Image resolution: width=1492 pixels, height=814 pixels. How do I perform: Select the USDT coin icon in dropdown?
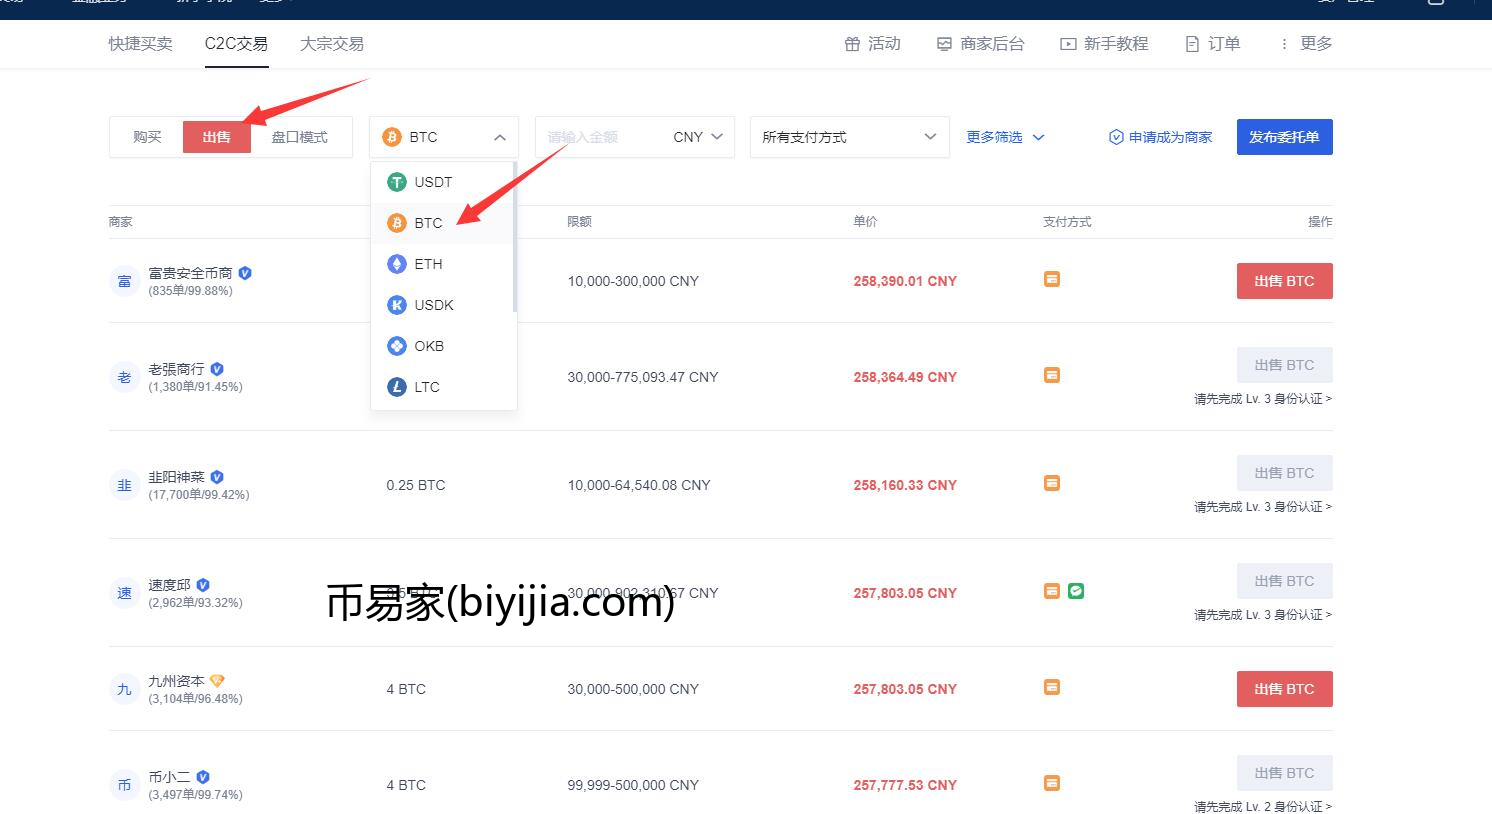pos(397,182)
